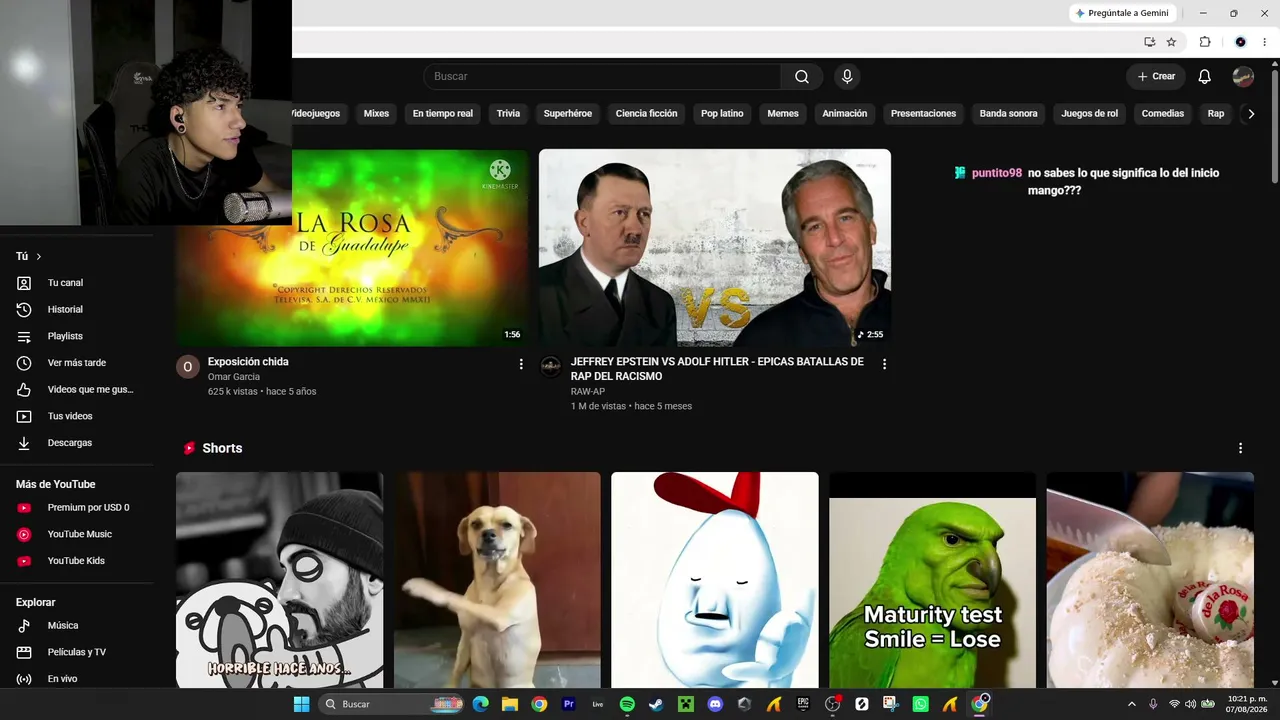Click the Windows taskbar search box
Screen dimensions: 1280x720
pyautogui.click(x=392, y=704)
